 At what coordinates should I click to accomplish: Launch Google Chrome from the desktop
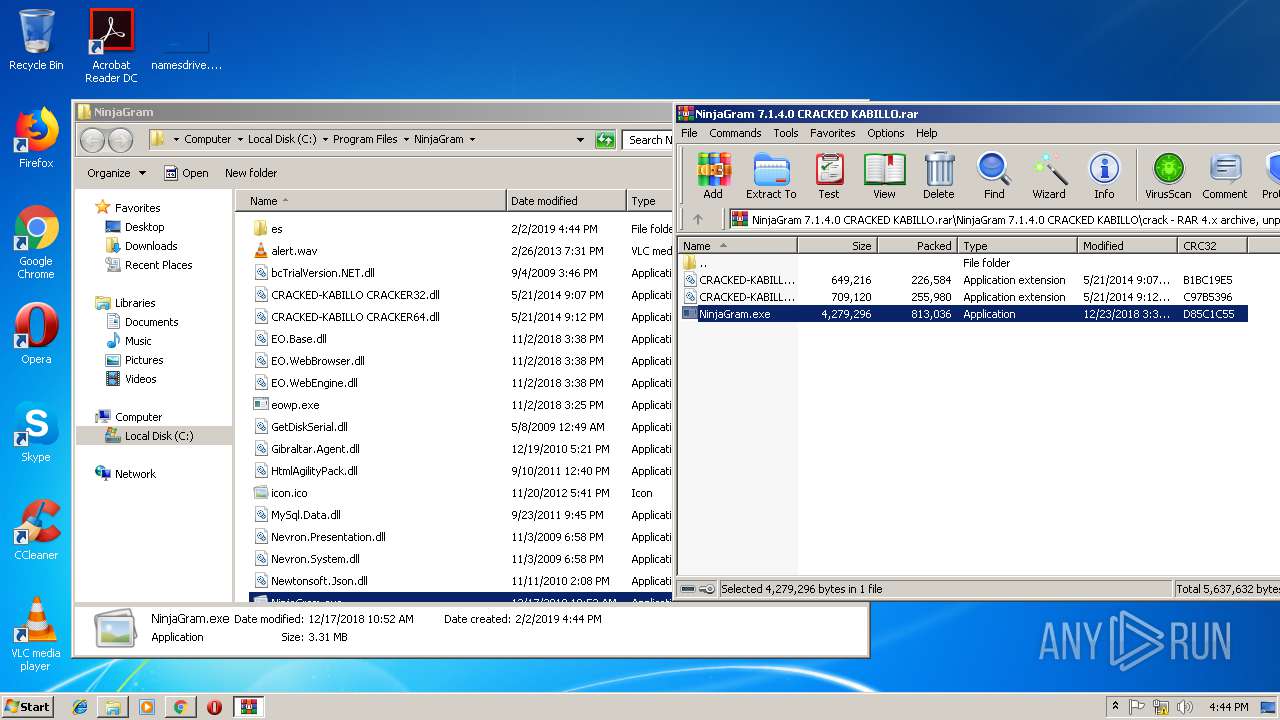36,242
